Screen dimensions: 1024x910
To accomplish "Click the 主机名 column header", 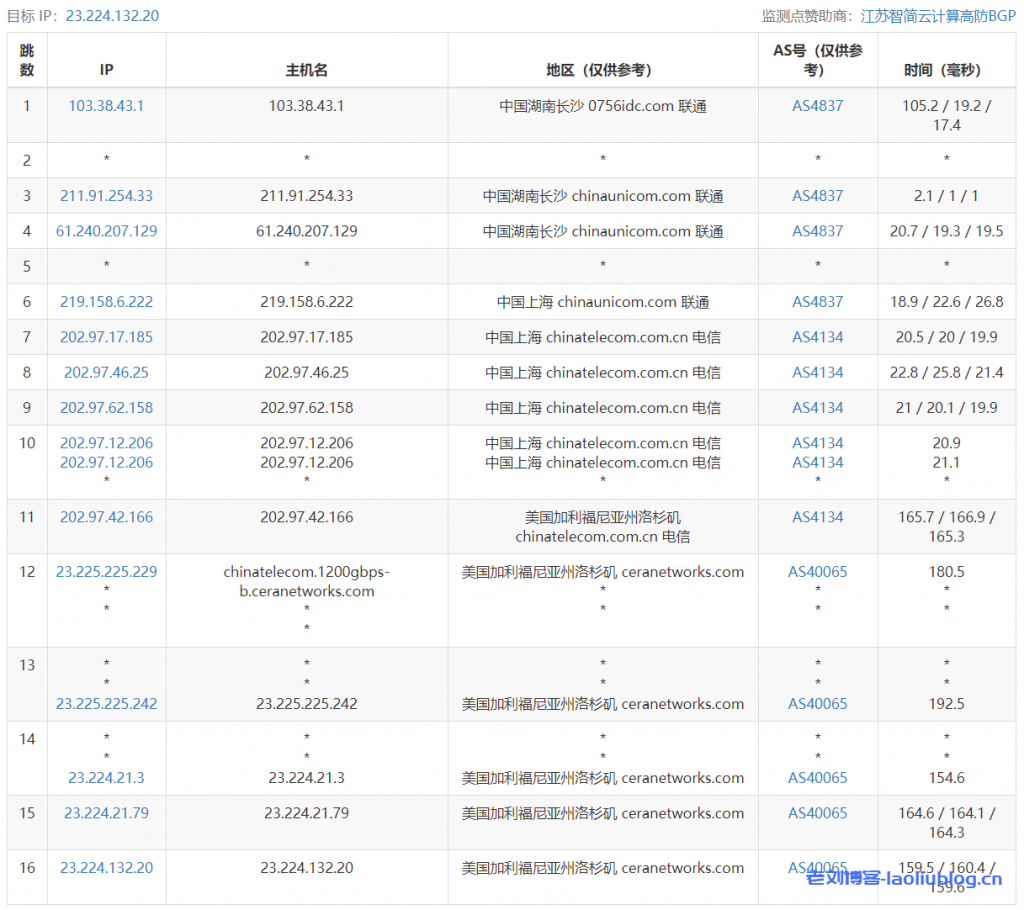I will (x=306, y=70).
